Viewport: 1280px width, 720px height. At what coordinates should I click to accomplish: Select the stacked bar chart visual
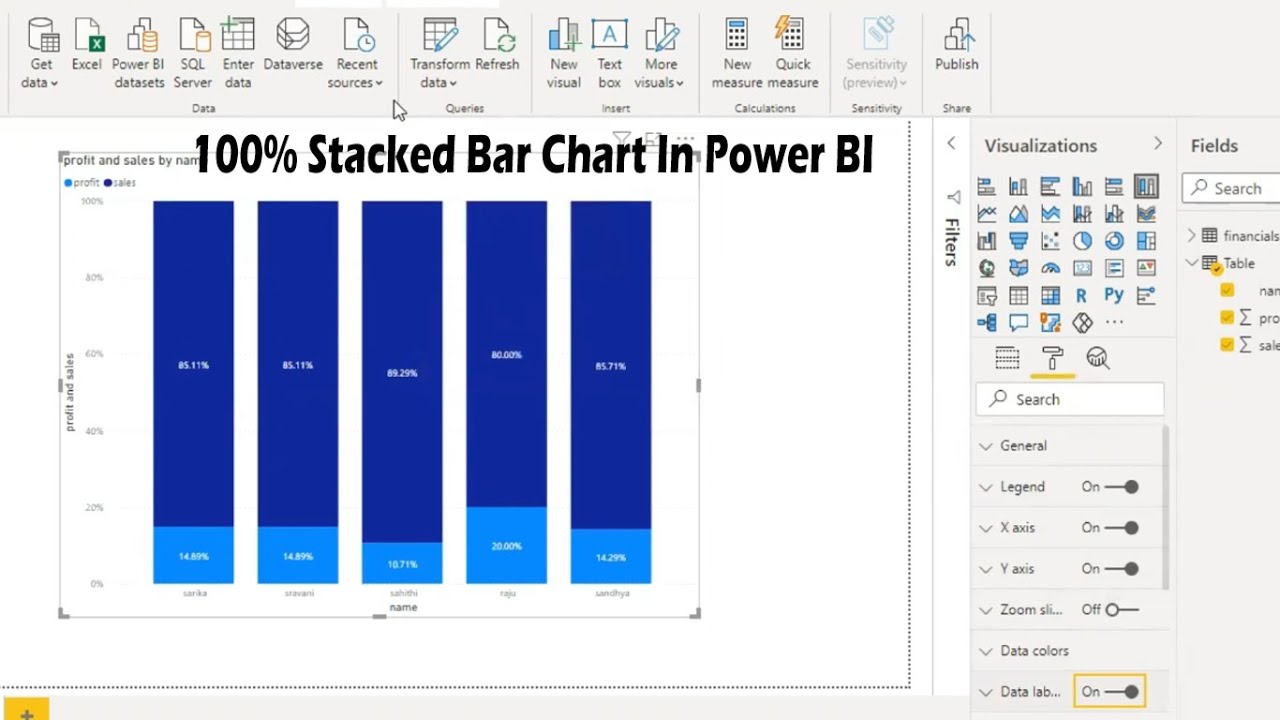tap(987, 187)
